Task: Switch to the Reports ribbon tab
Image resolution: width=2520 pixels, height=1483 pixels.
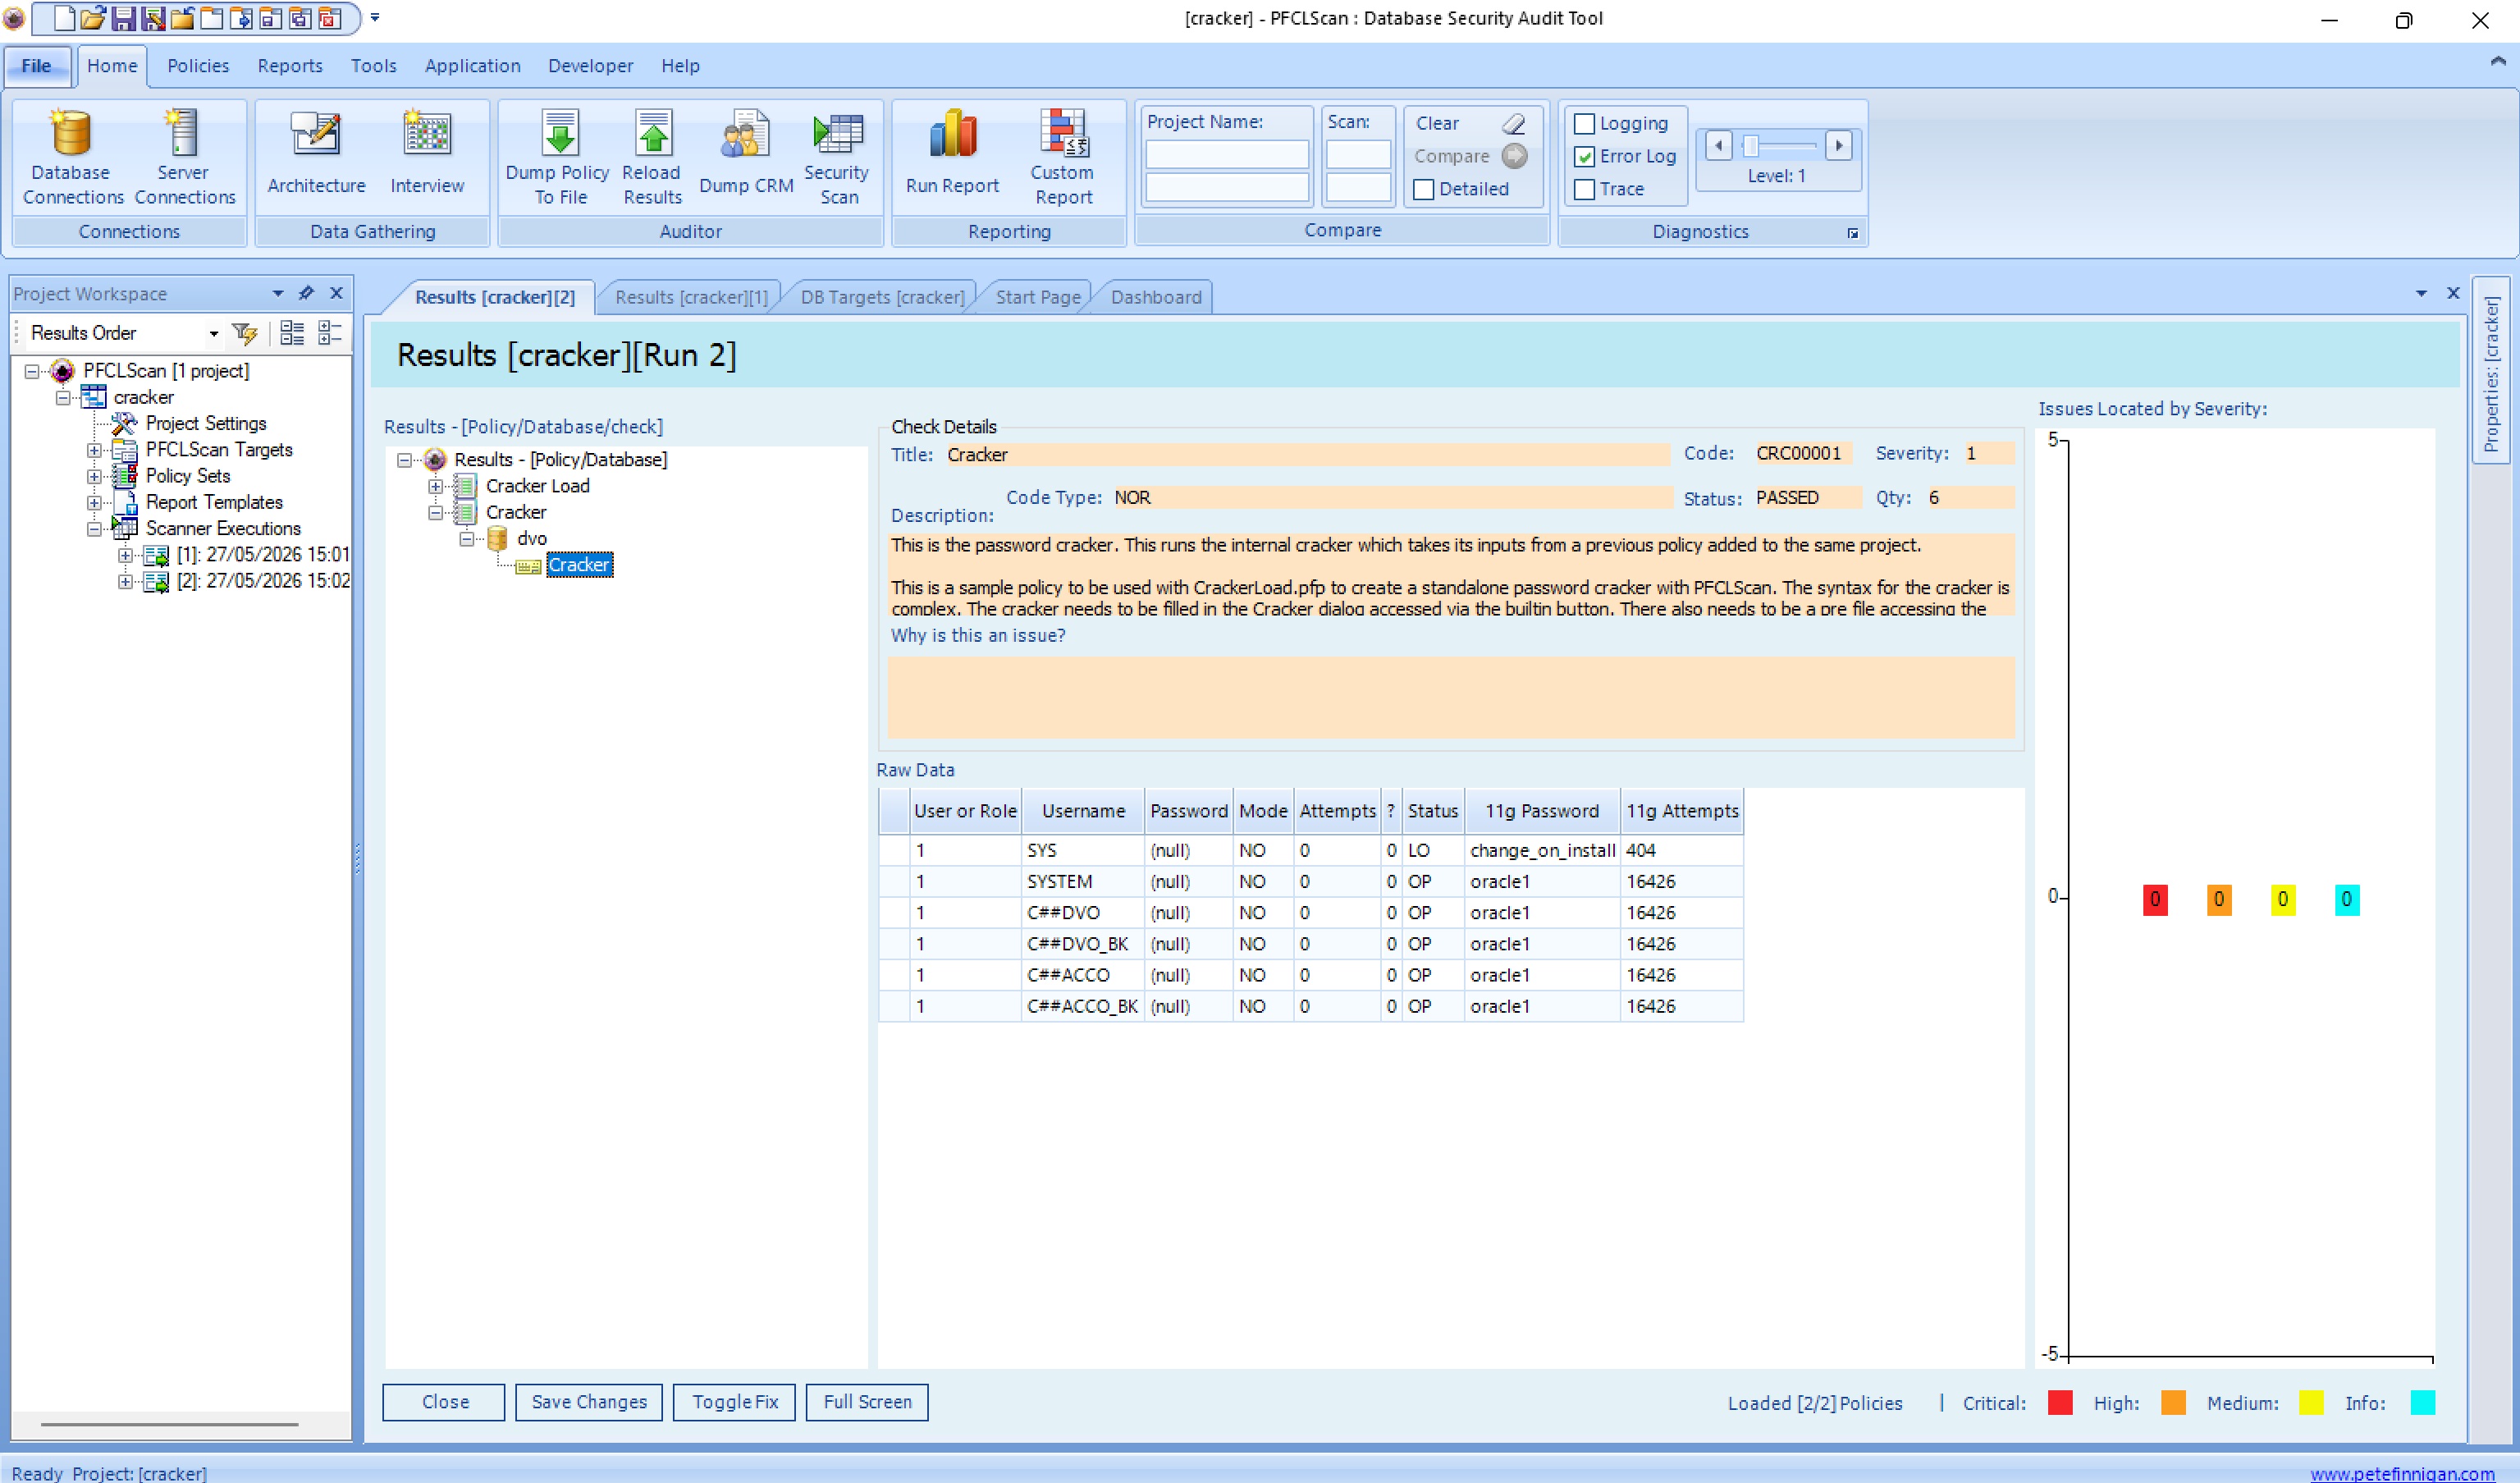Action: coord(290,66)
